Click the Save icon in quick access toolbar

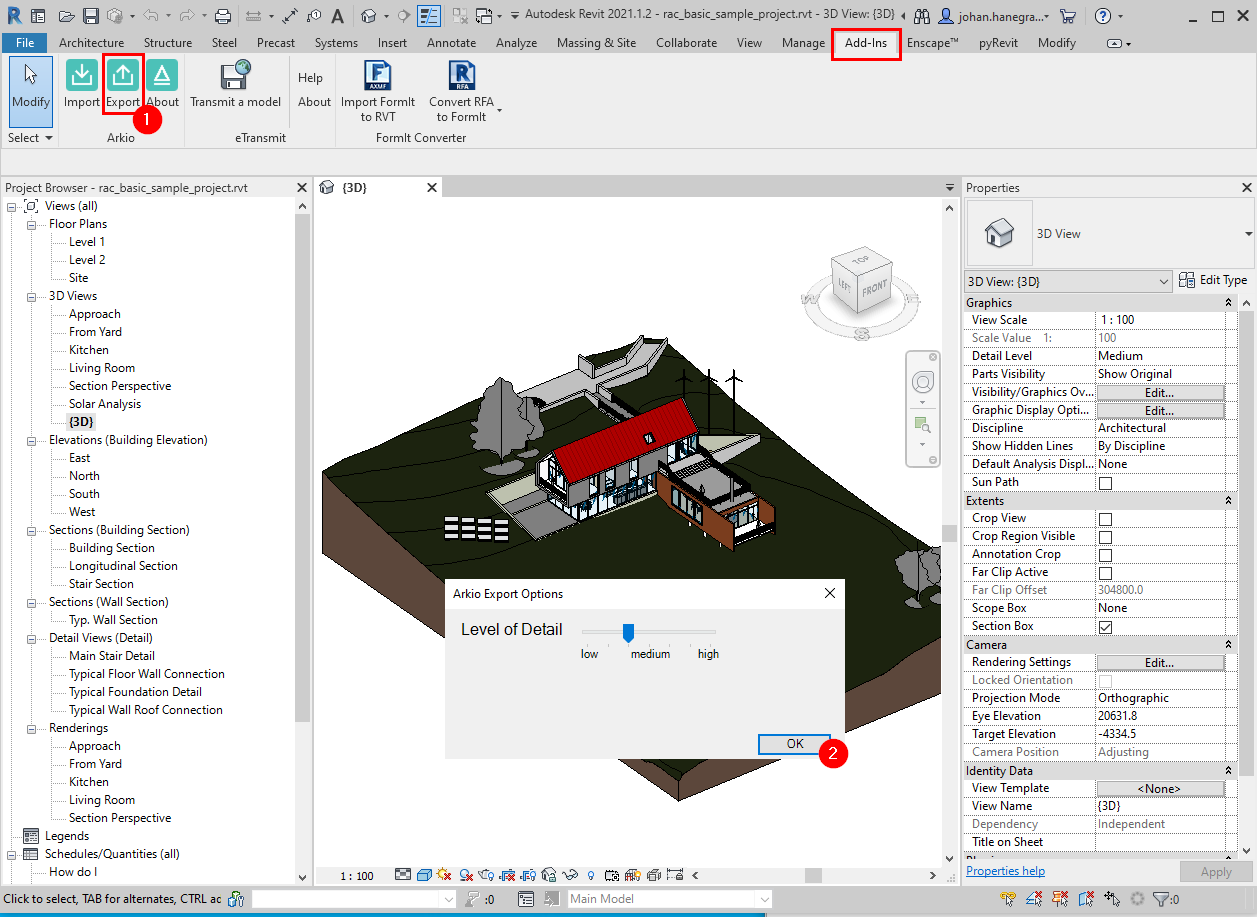point(91,16)
